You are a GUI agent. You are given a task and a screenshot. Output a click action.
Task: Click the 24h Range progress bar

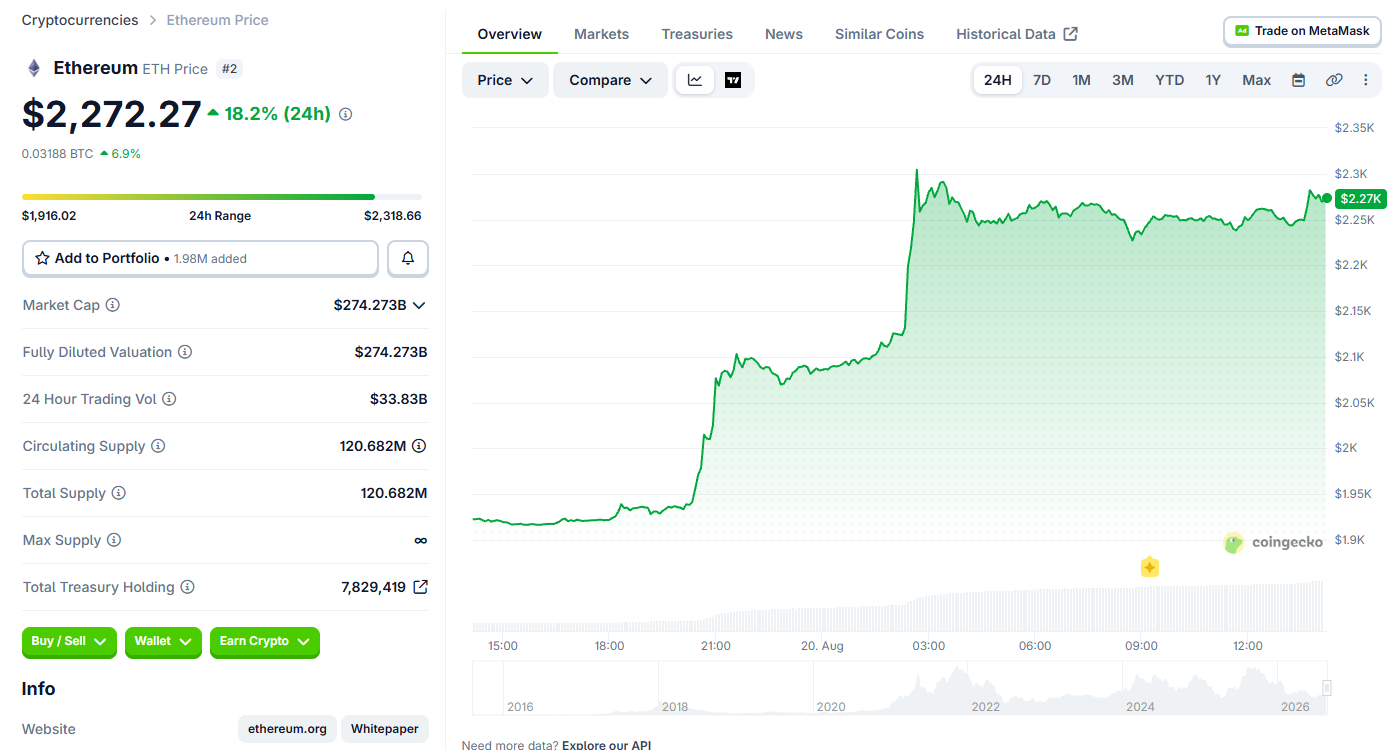(222, 197)
